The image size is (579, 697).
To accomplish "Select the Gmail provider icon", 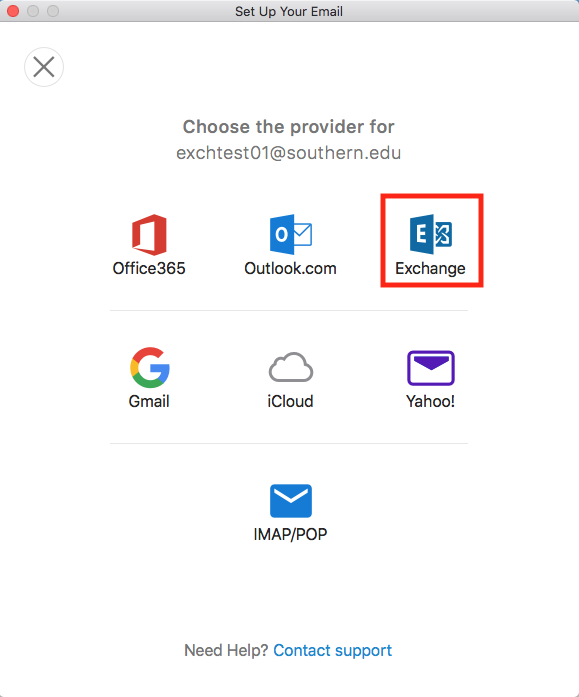I will pyautogui.click(x=150, y=367).
